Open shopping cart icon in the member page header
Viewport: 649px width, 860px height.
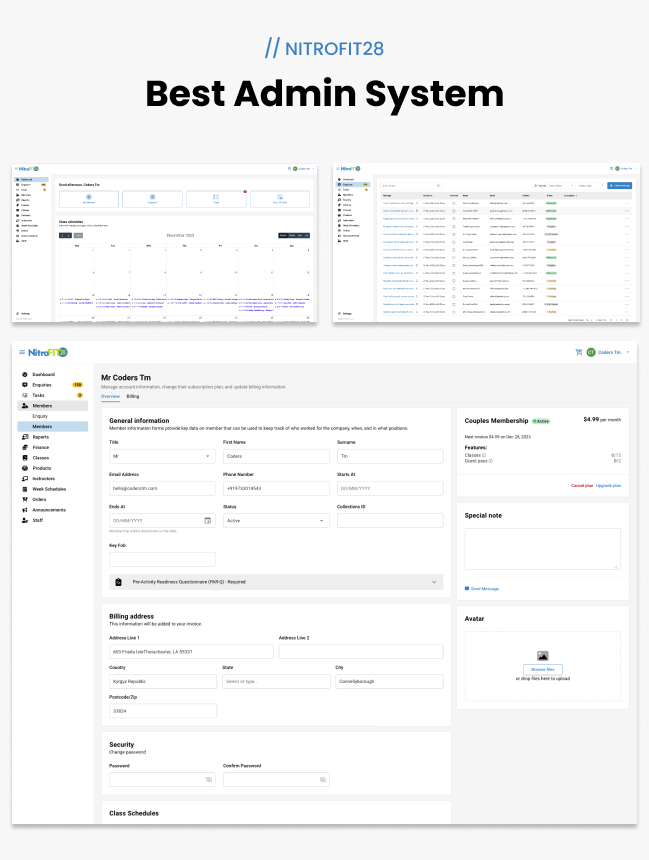tap(578, 352)
